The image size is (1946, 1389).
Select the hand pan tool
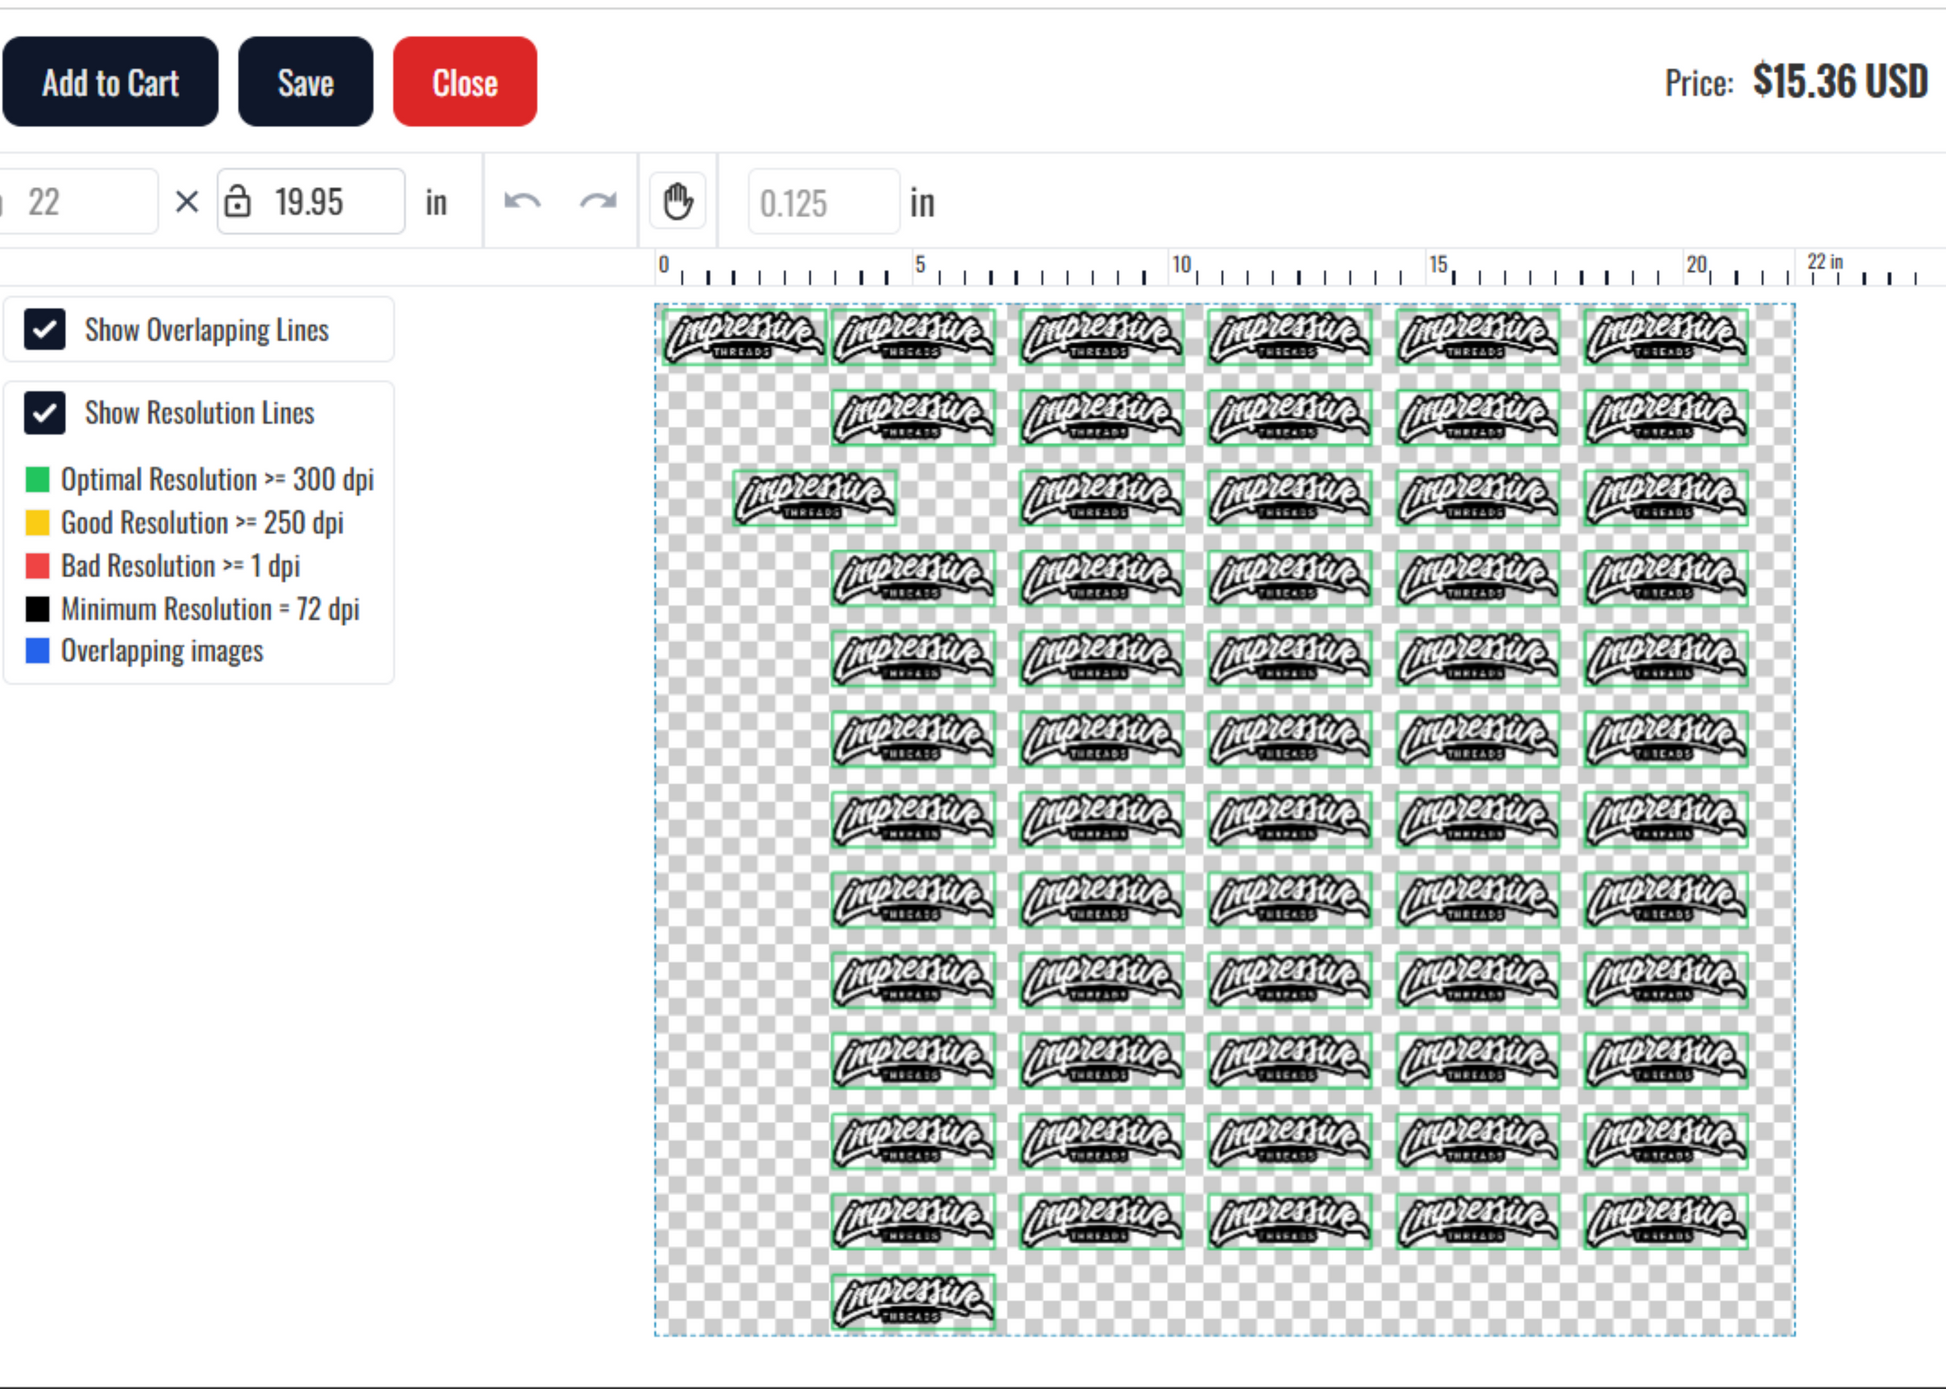[x=678, y=201]
